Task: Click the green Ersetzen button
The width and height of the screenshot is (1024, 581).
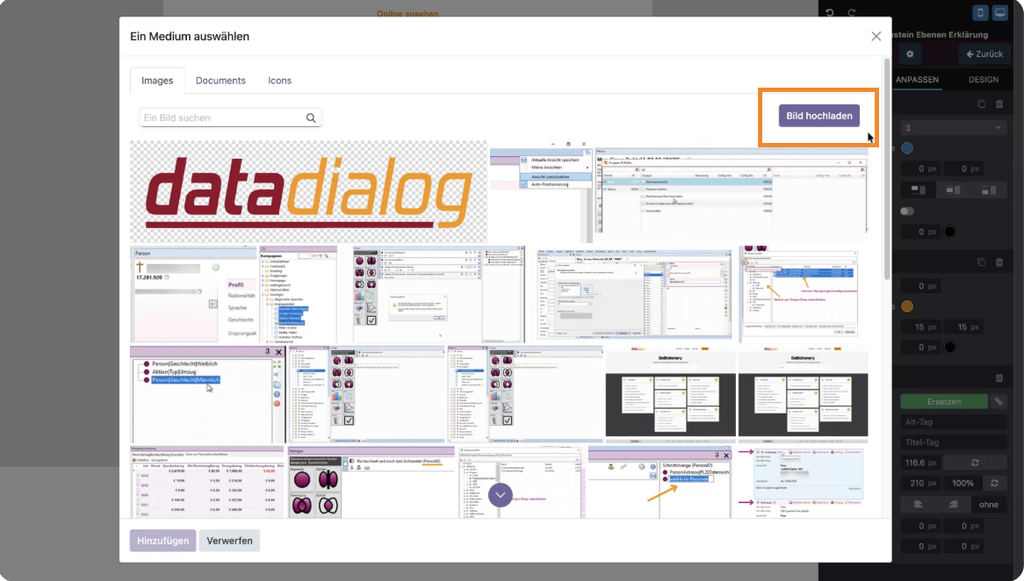Action: click(x=944, y=401)
